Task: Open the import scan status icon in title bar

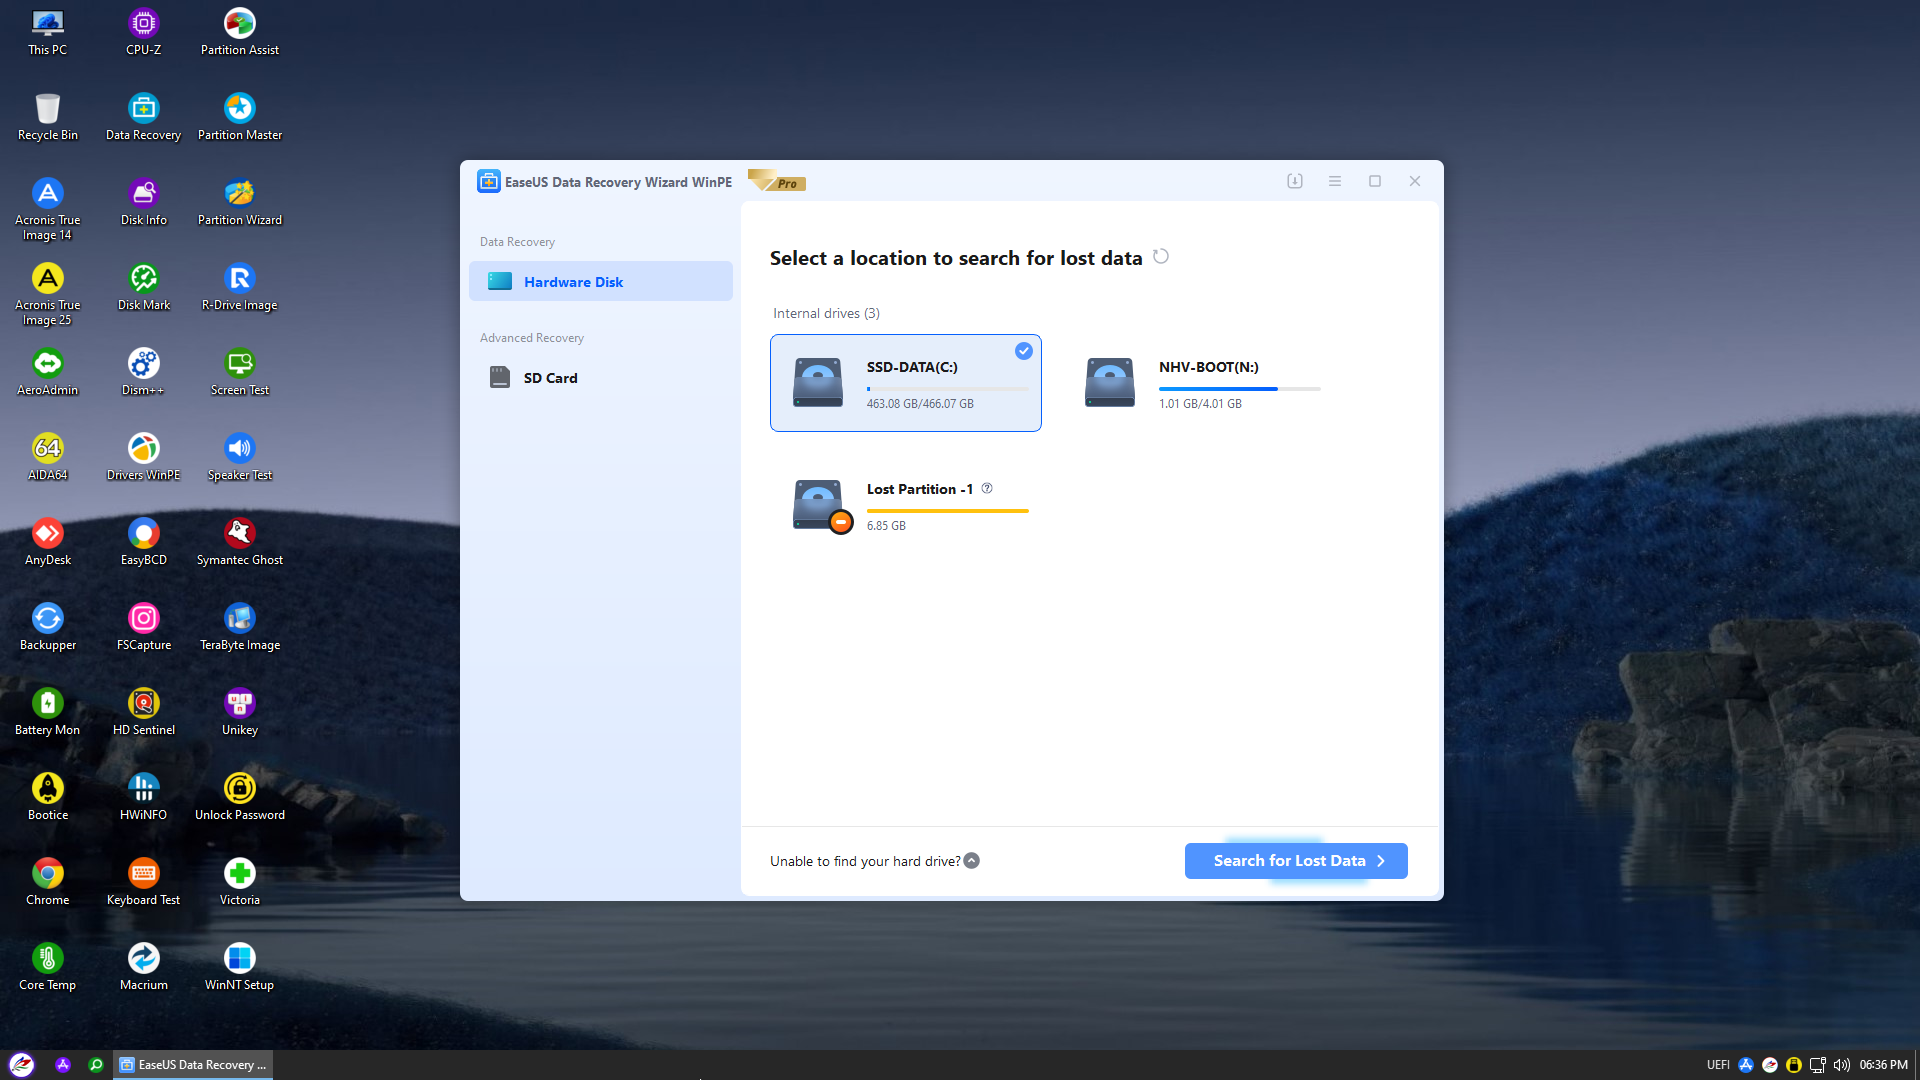Action: point(1294,181)
